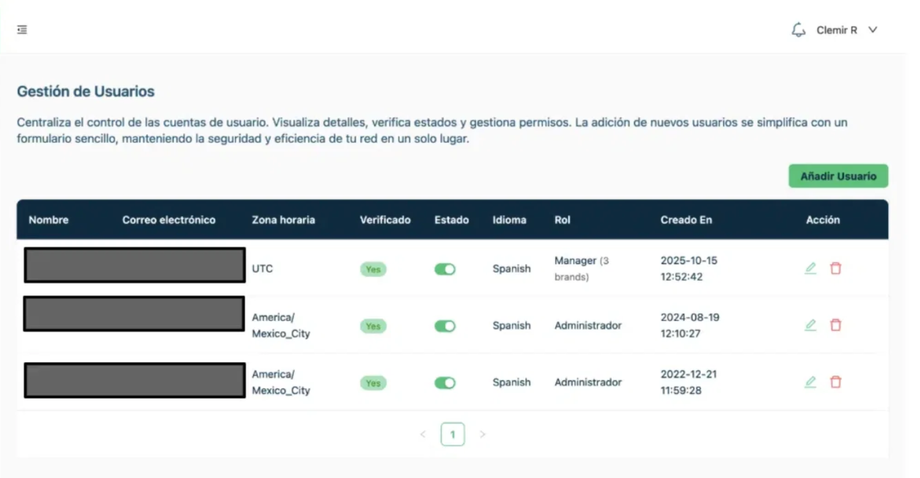920x478 pixels.
Task: Click the Creado En column header
Action: 686,220
